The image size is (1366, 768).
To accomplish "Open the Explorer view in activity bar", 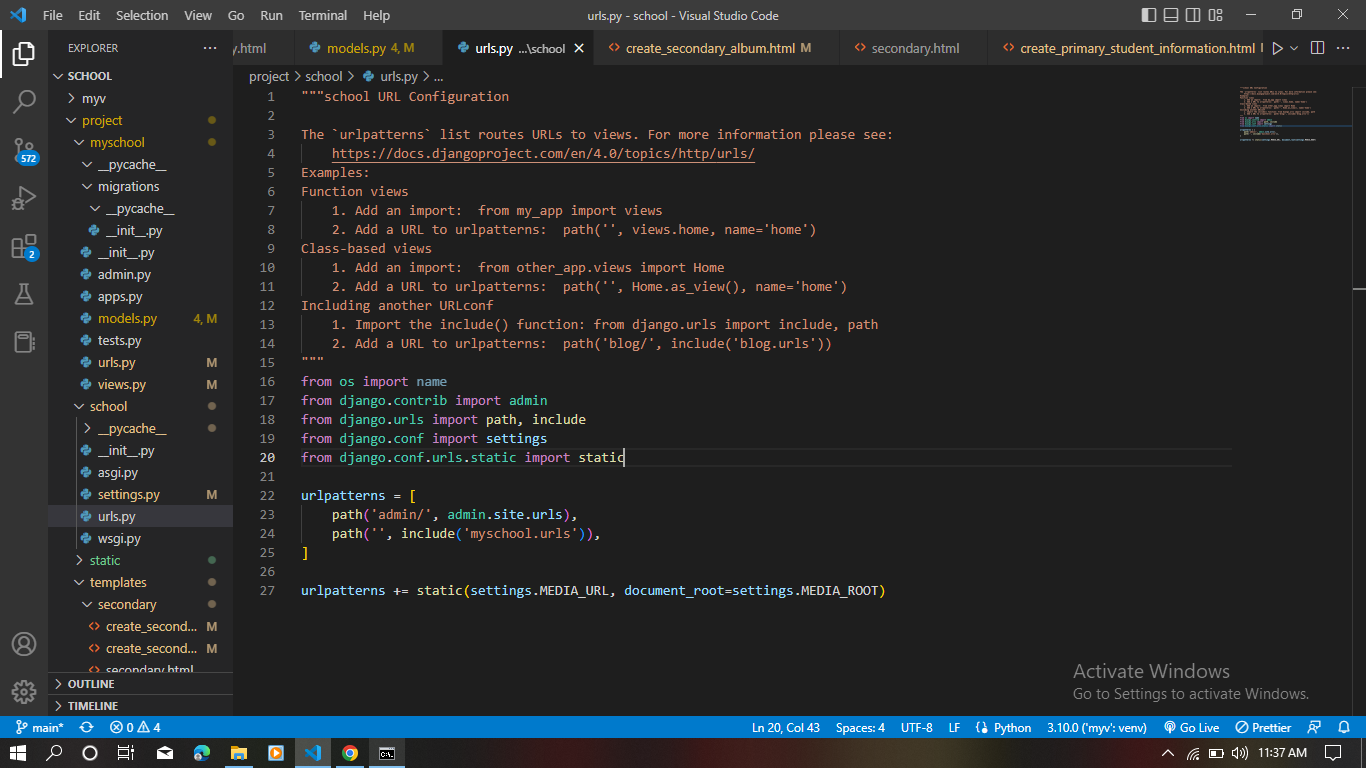I will pos(24,53).
